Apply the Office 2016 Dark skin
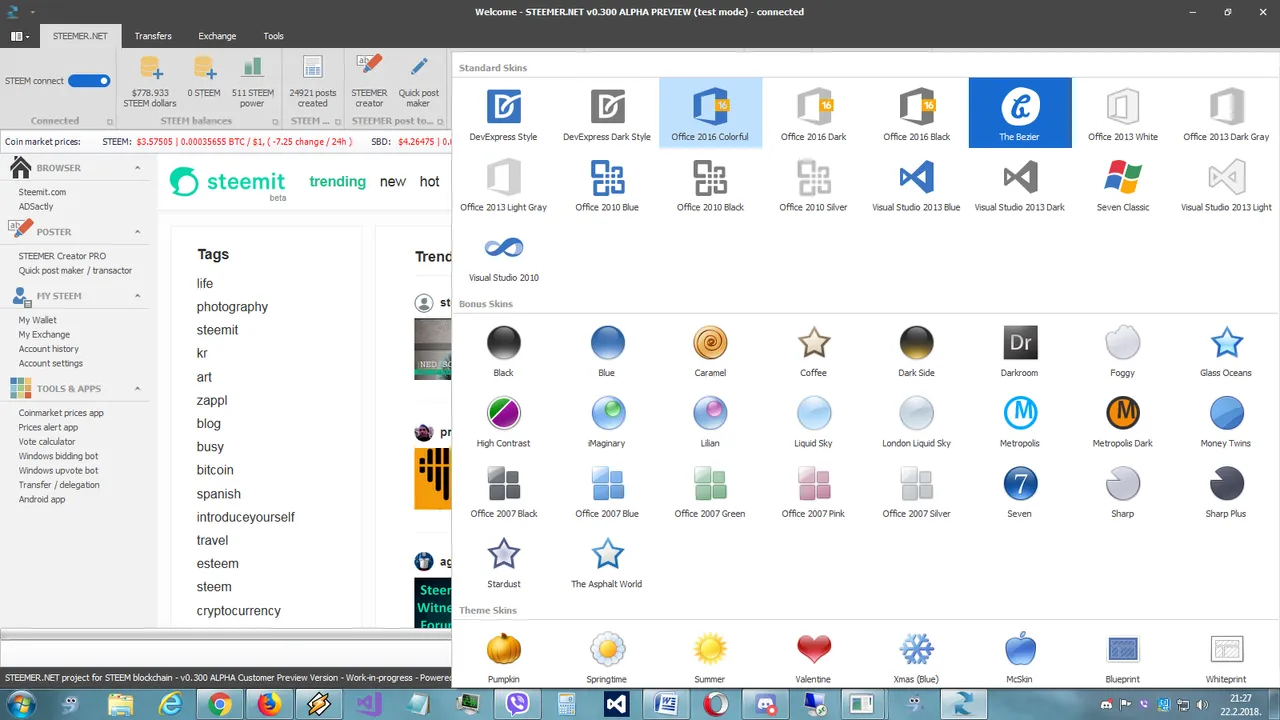Screen dimensions: 1280x720 coord(813,113)
